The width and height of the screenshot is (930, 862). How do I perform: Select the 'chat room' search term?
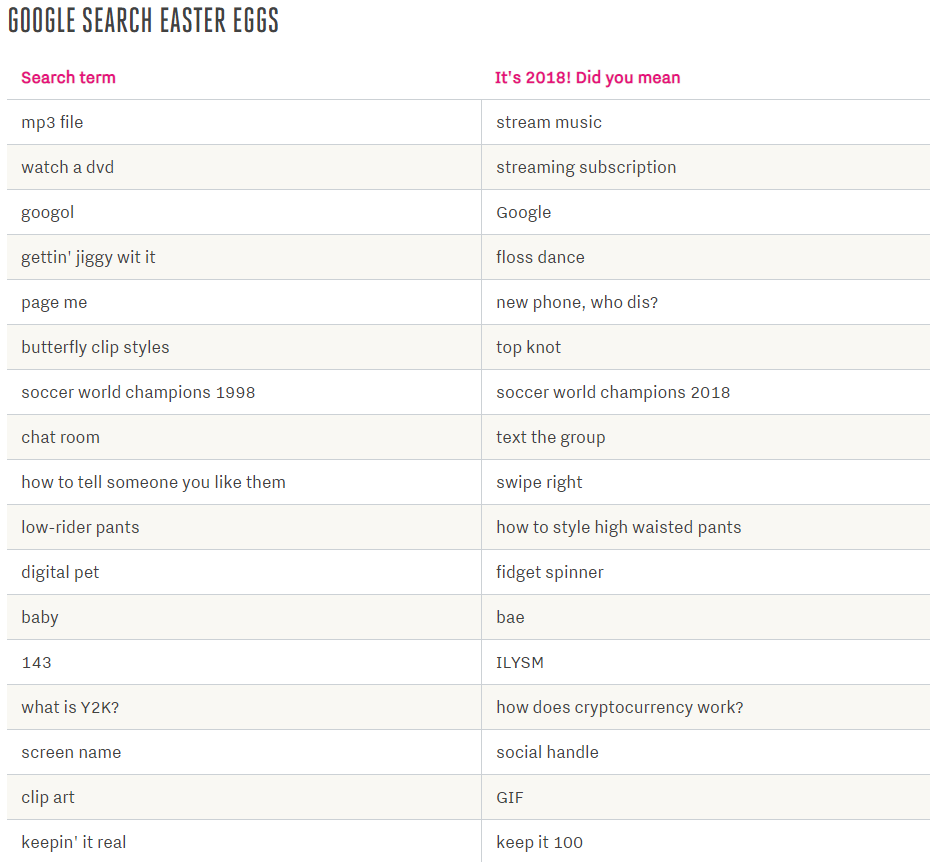pyautogui.click(x=60, y=438)
